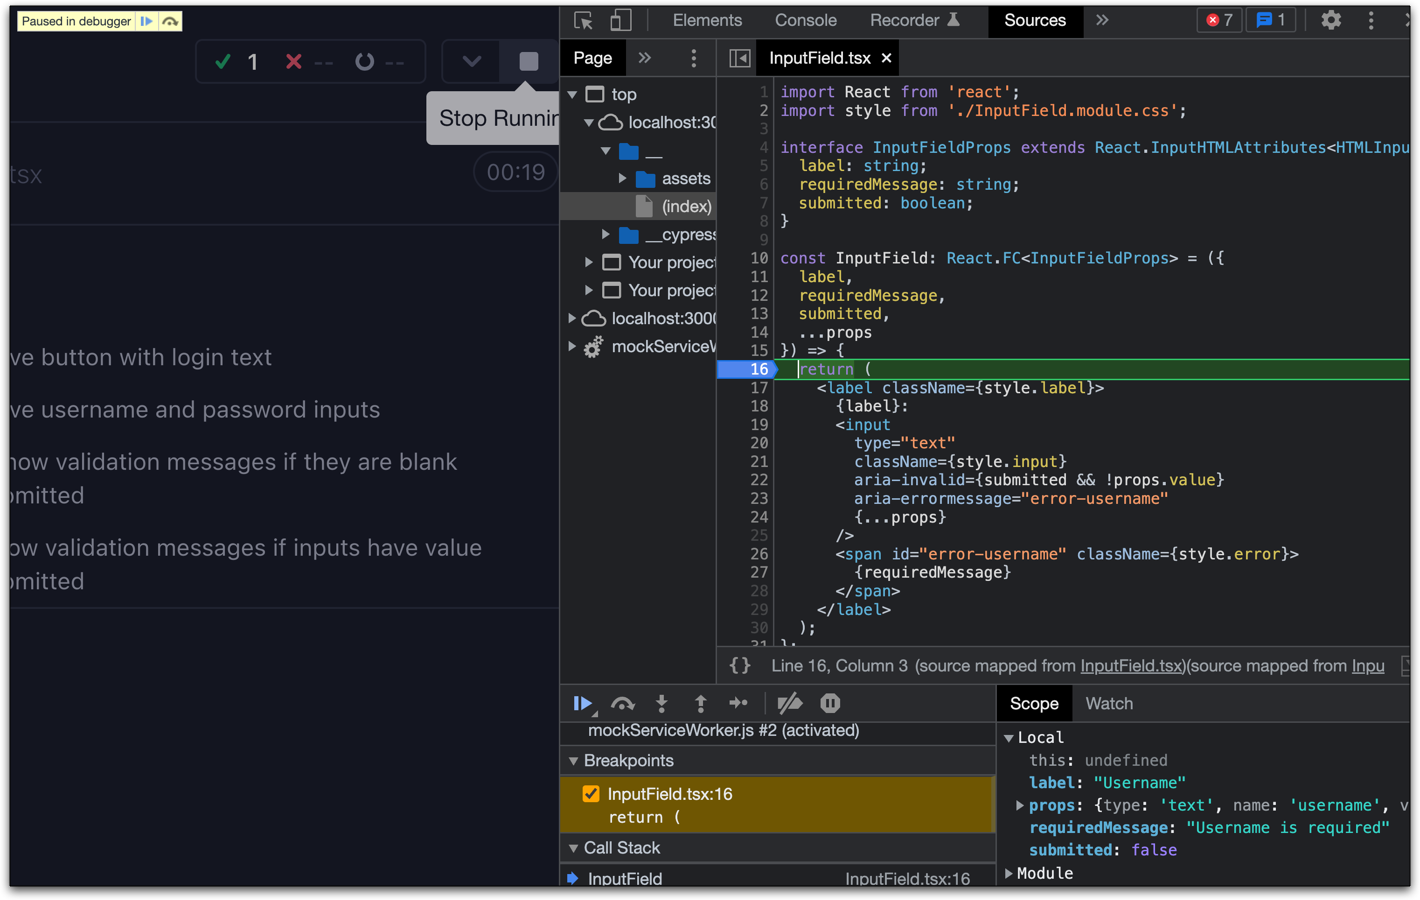Uncheck the InputField.tsx:16 breakpoint
The width and height of the screenshot is (1420, 900).
590,793
